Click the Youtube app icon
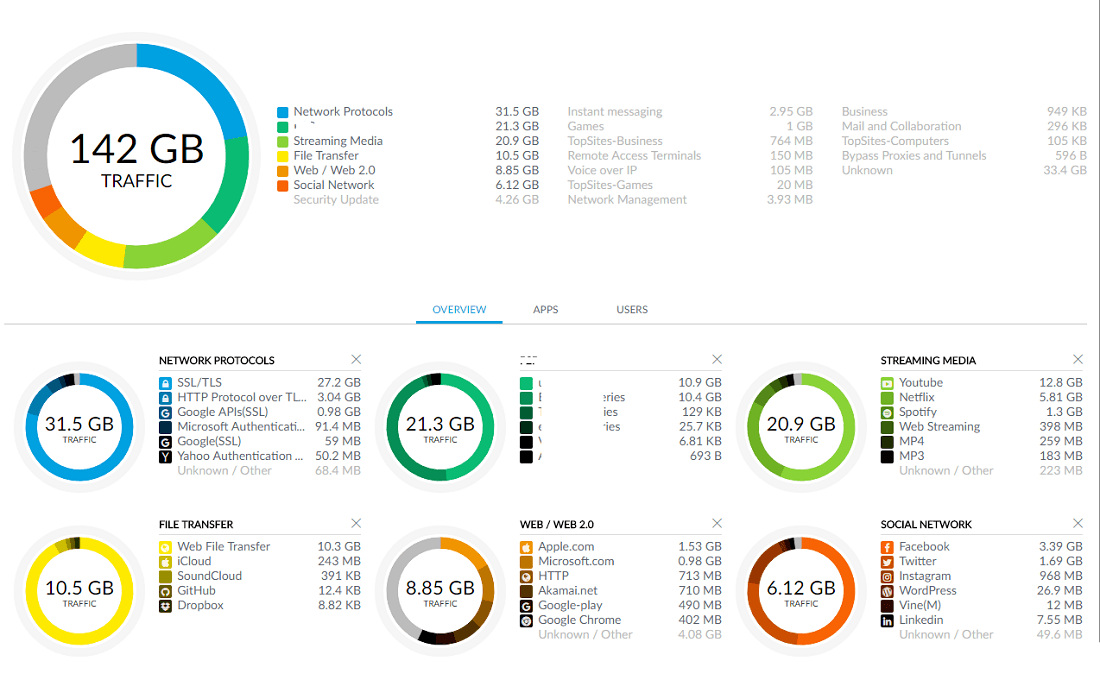This screenshot has width=1100, height=680. click(887, 383)
